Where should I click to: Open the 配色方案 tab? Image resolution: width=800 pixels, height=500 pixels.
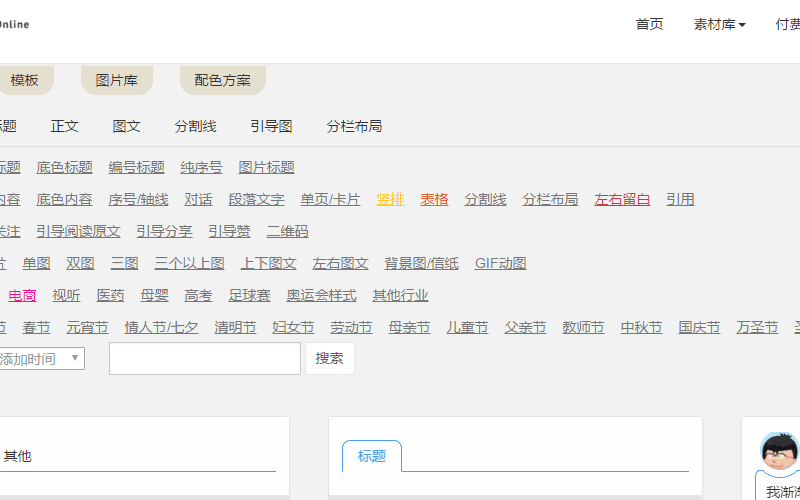(x=223, y=81)
